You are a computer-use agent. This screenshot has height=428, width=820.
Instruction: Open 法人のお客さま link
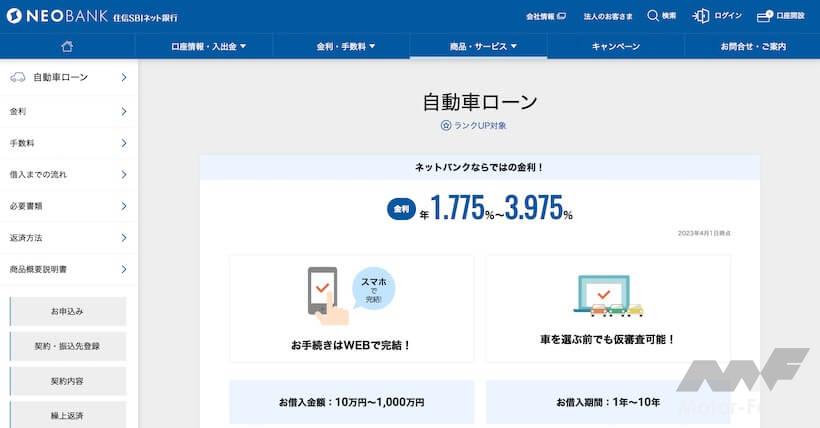(x=608, y=16)
